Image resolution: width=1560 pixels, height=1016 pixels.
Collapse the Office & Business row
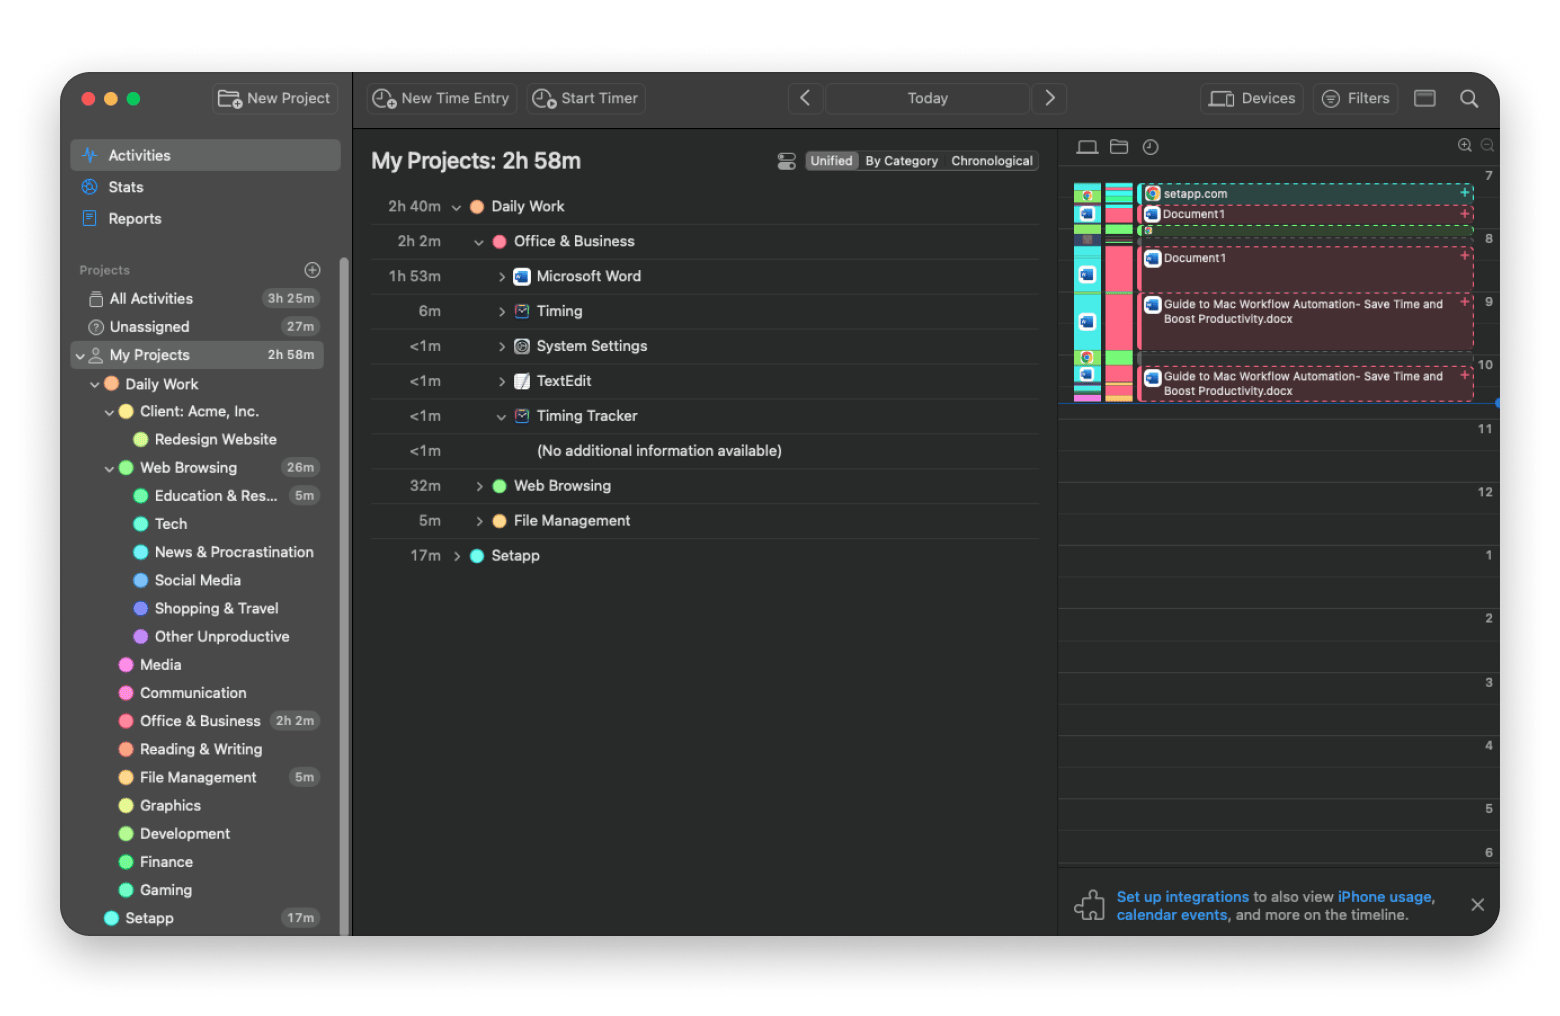[x=479, y=242]
